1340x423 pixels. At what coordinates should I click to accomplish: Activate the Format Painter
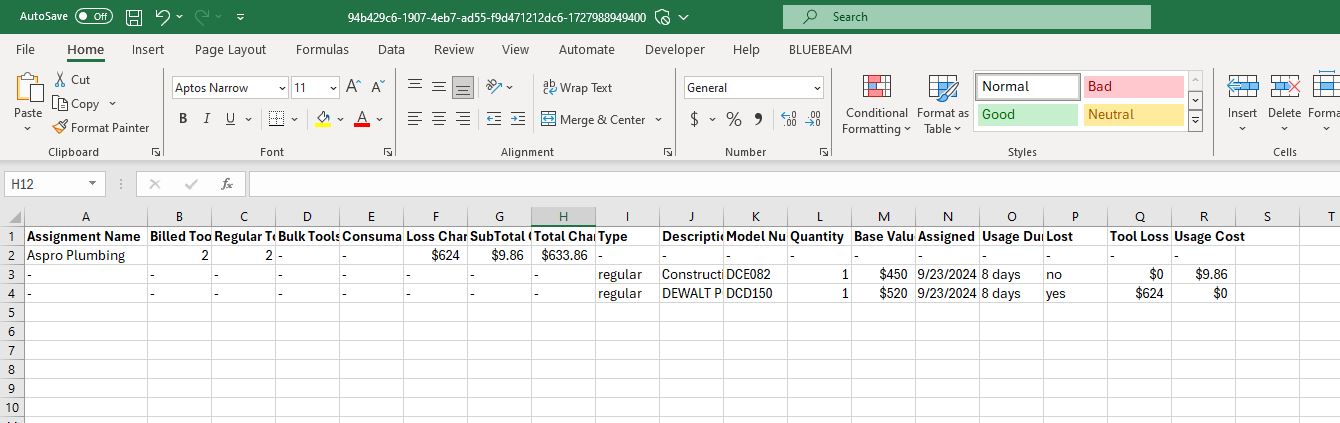click(101, 127)
